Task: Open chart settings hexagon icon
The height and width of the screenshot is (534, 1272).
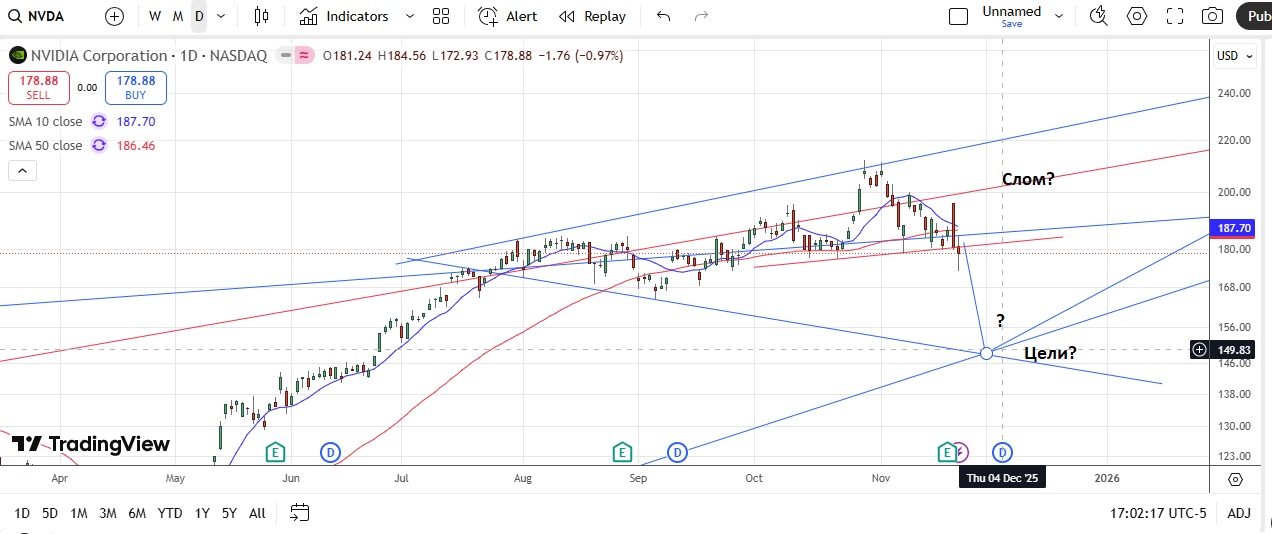Action: [1137, 16]
